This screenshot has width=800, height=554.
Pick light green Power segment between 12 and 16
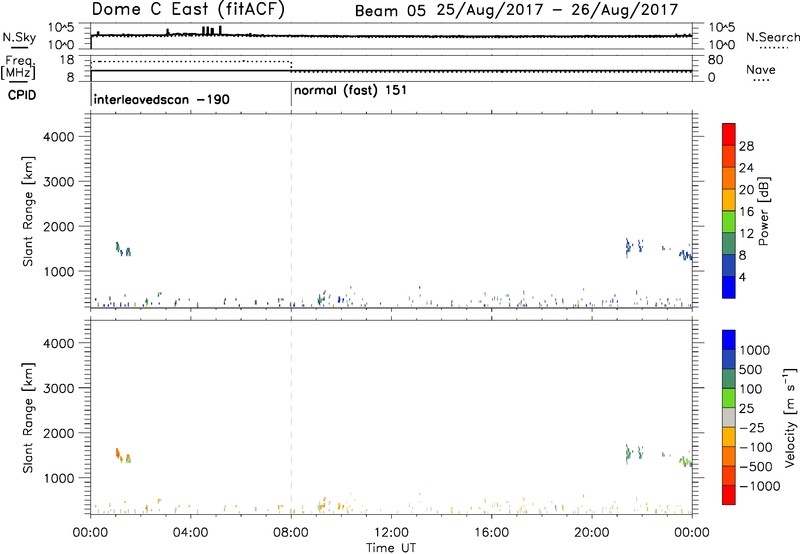point(729,221)
